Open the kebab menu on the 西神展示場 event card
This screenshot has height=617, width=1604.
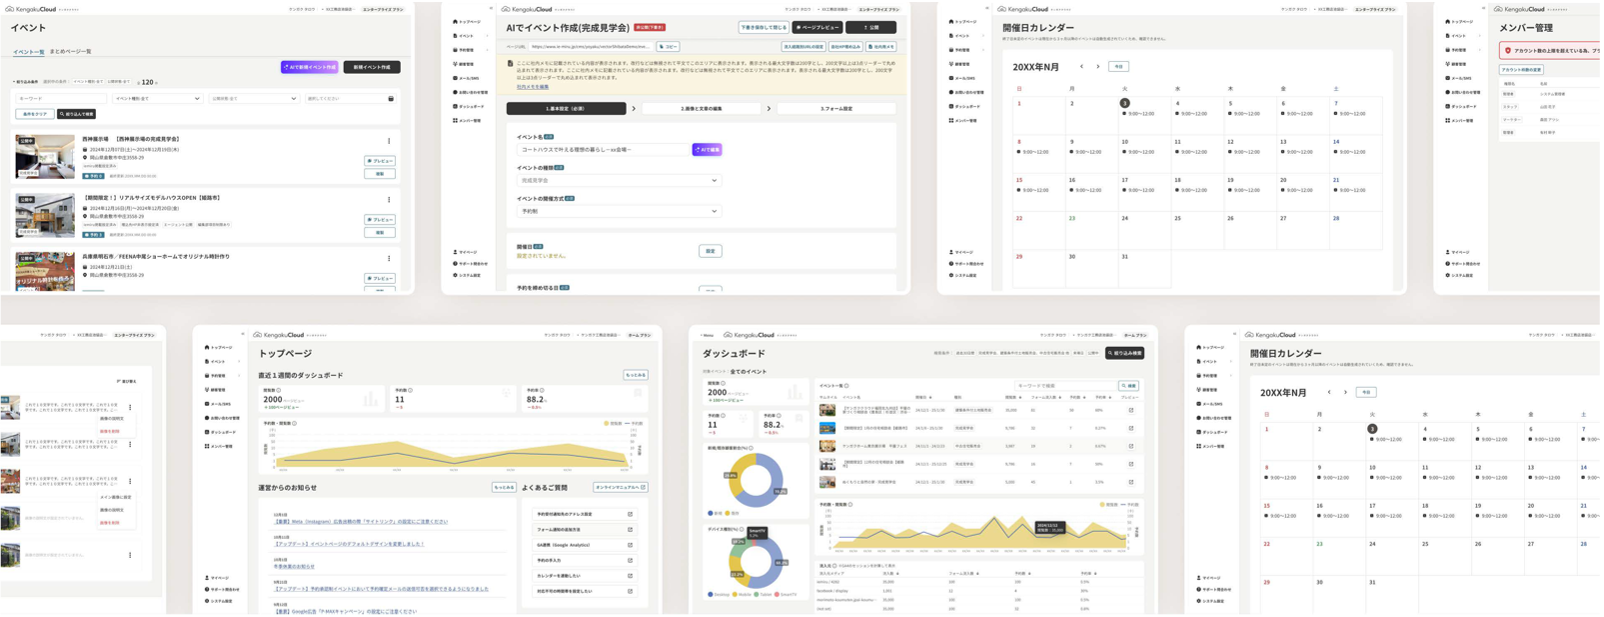[389, 142]
